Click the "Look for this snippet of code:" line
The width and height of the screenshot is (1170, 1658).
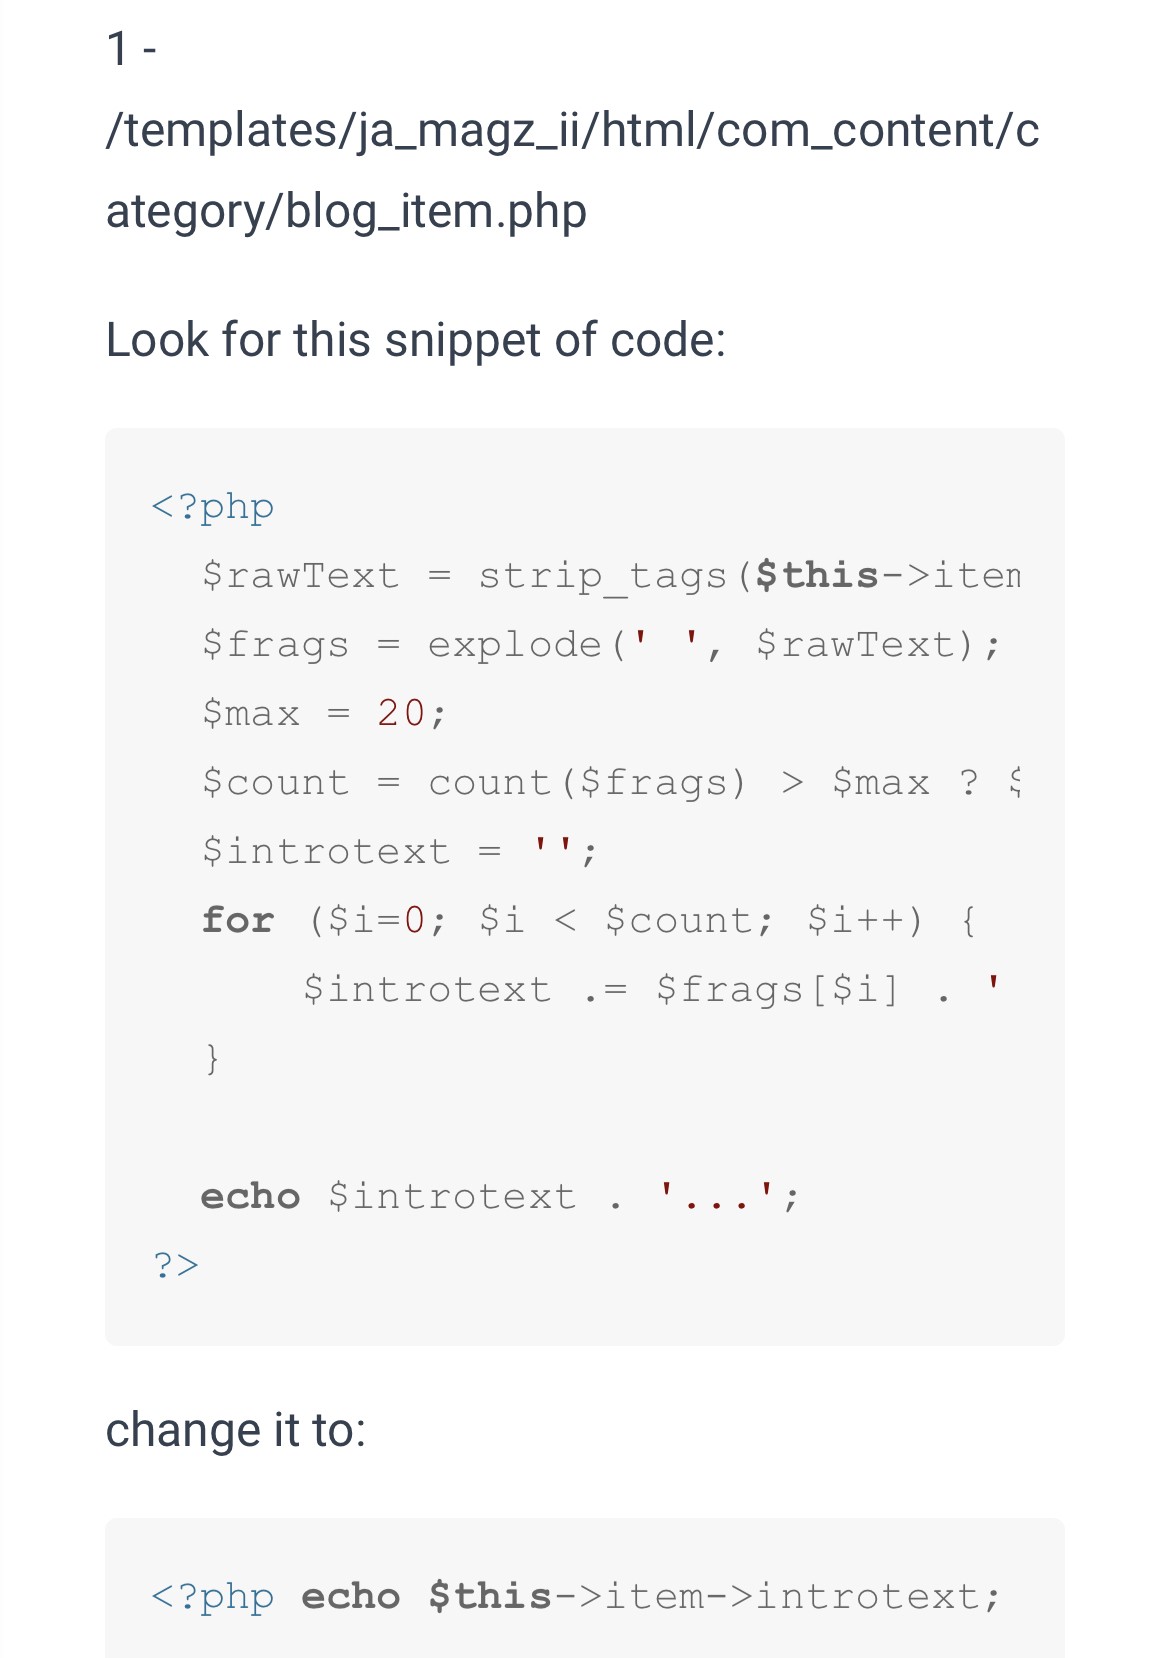415,340
